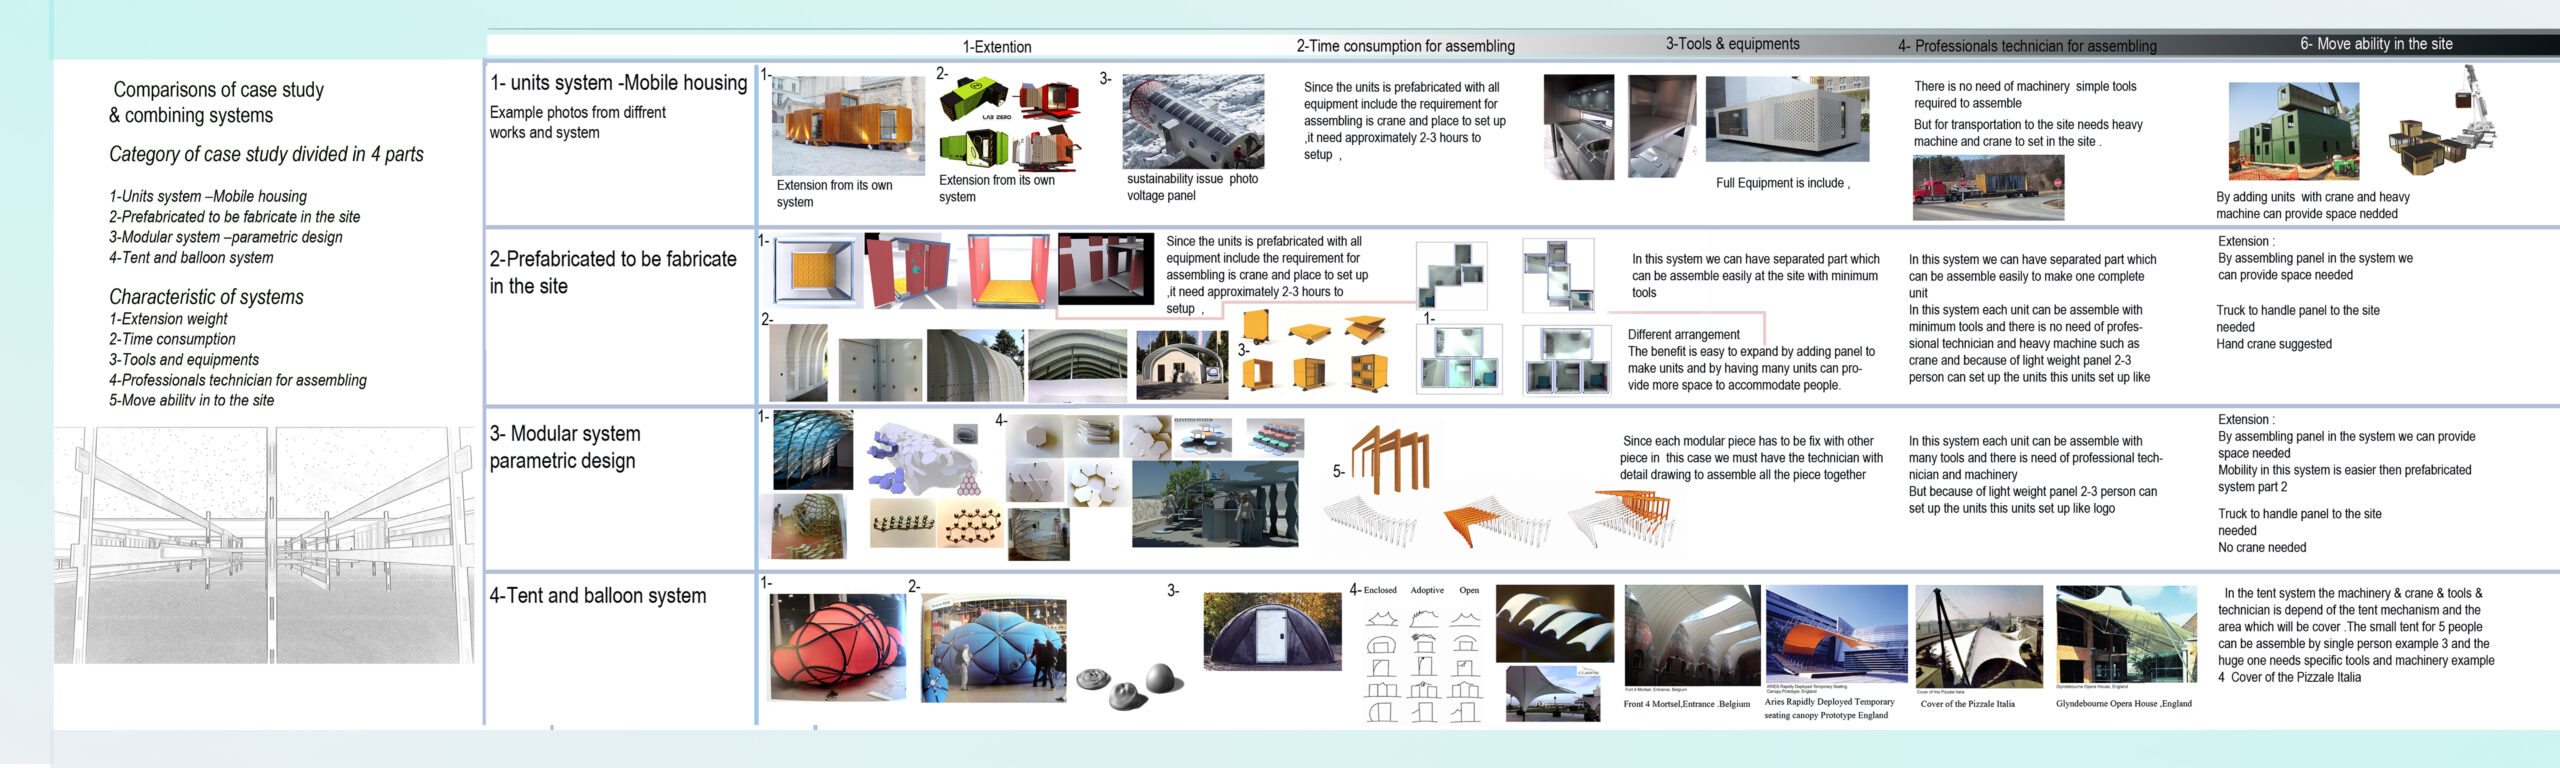Click the 6- Move ability in the site header
Screen dimensions: 2560x768
point(2375,44)
